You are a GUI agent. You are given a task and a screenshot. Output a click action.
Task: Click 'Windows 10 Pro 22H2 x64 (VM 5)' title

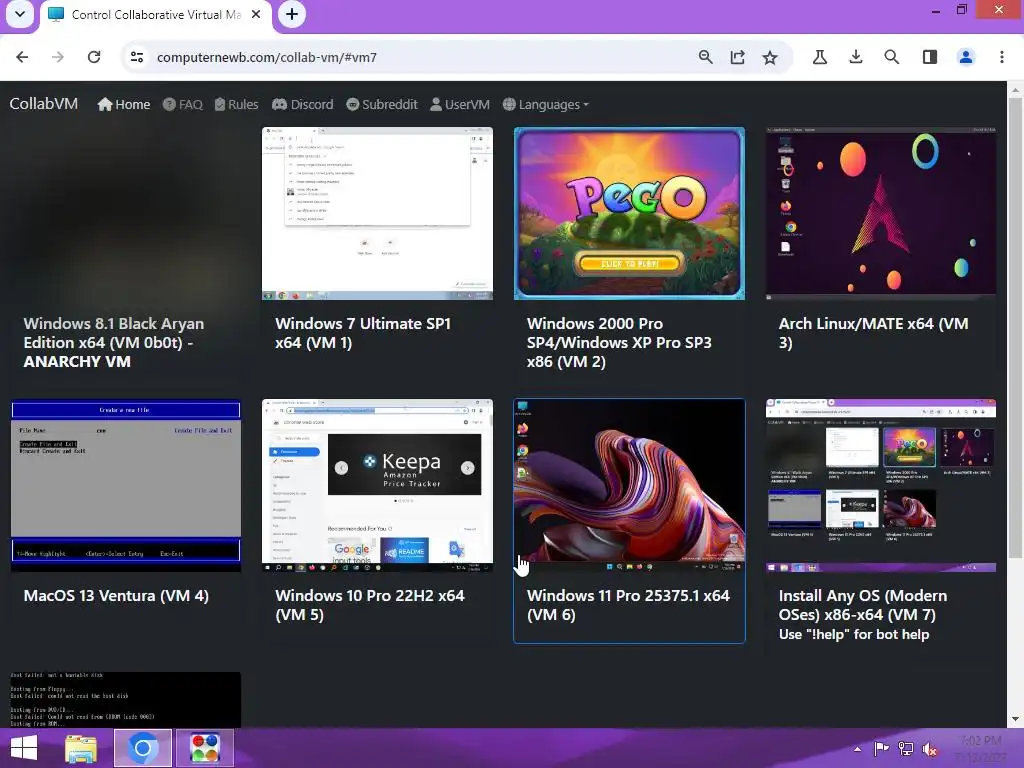coord(370,605)
